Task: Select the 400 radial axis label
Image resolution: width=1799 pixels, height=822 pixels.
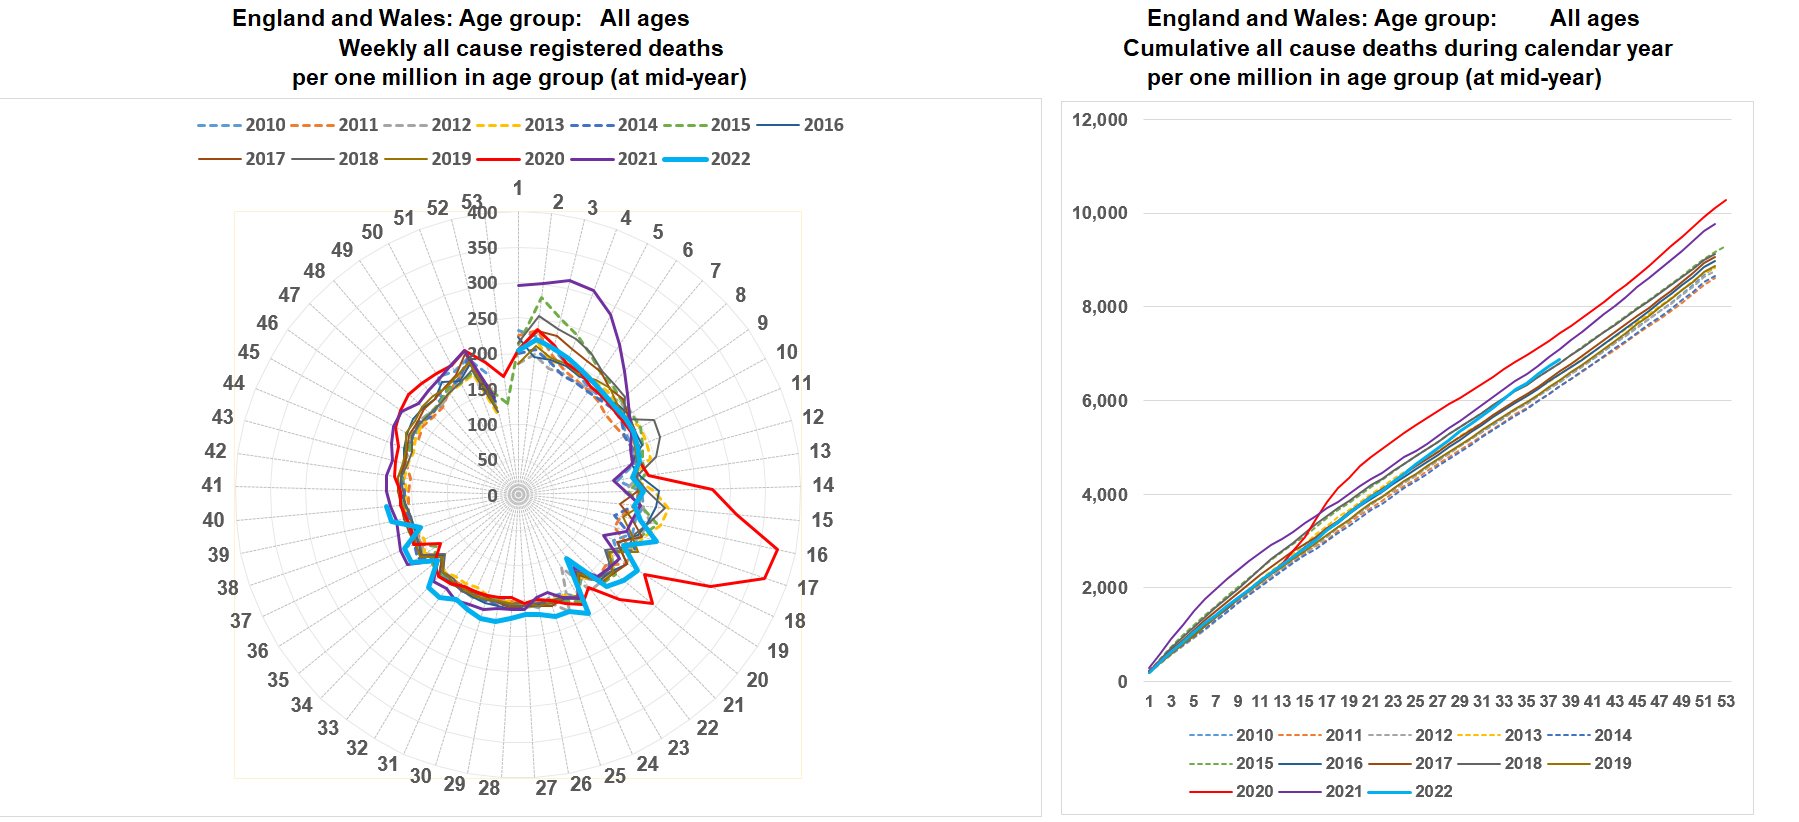Action: pyautogui.click(x=482, y=213)
